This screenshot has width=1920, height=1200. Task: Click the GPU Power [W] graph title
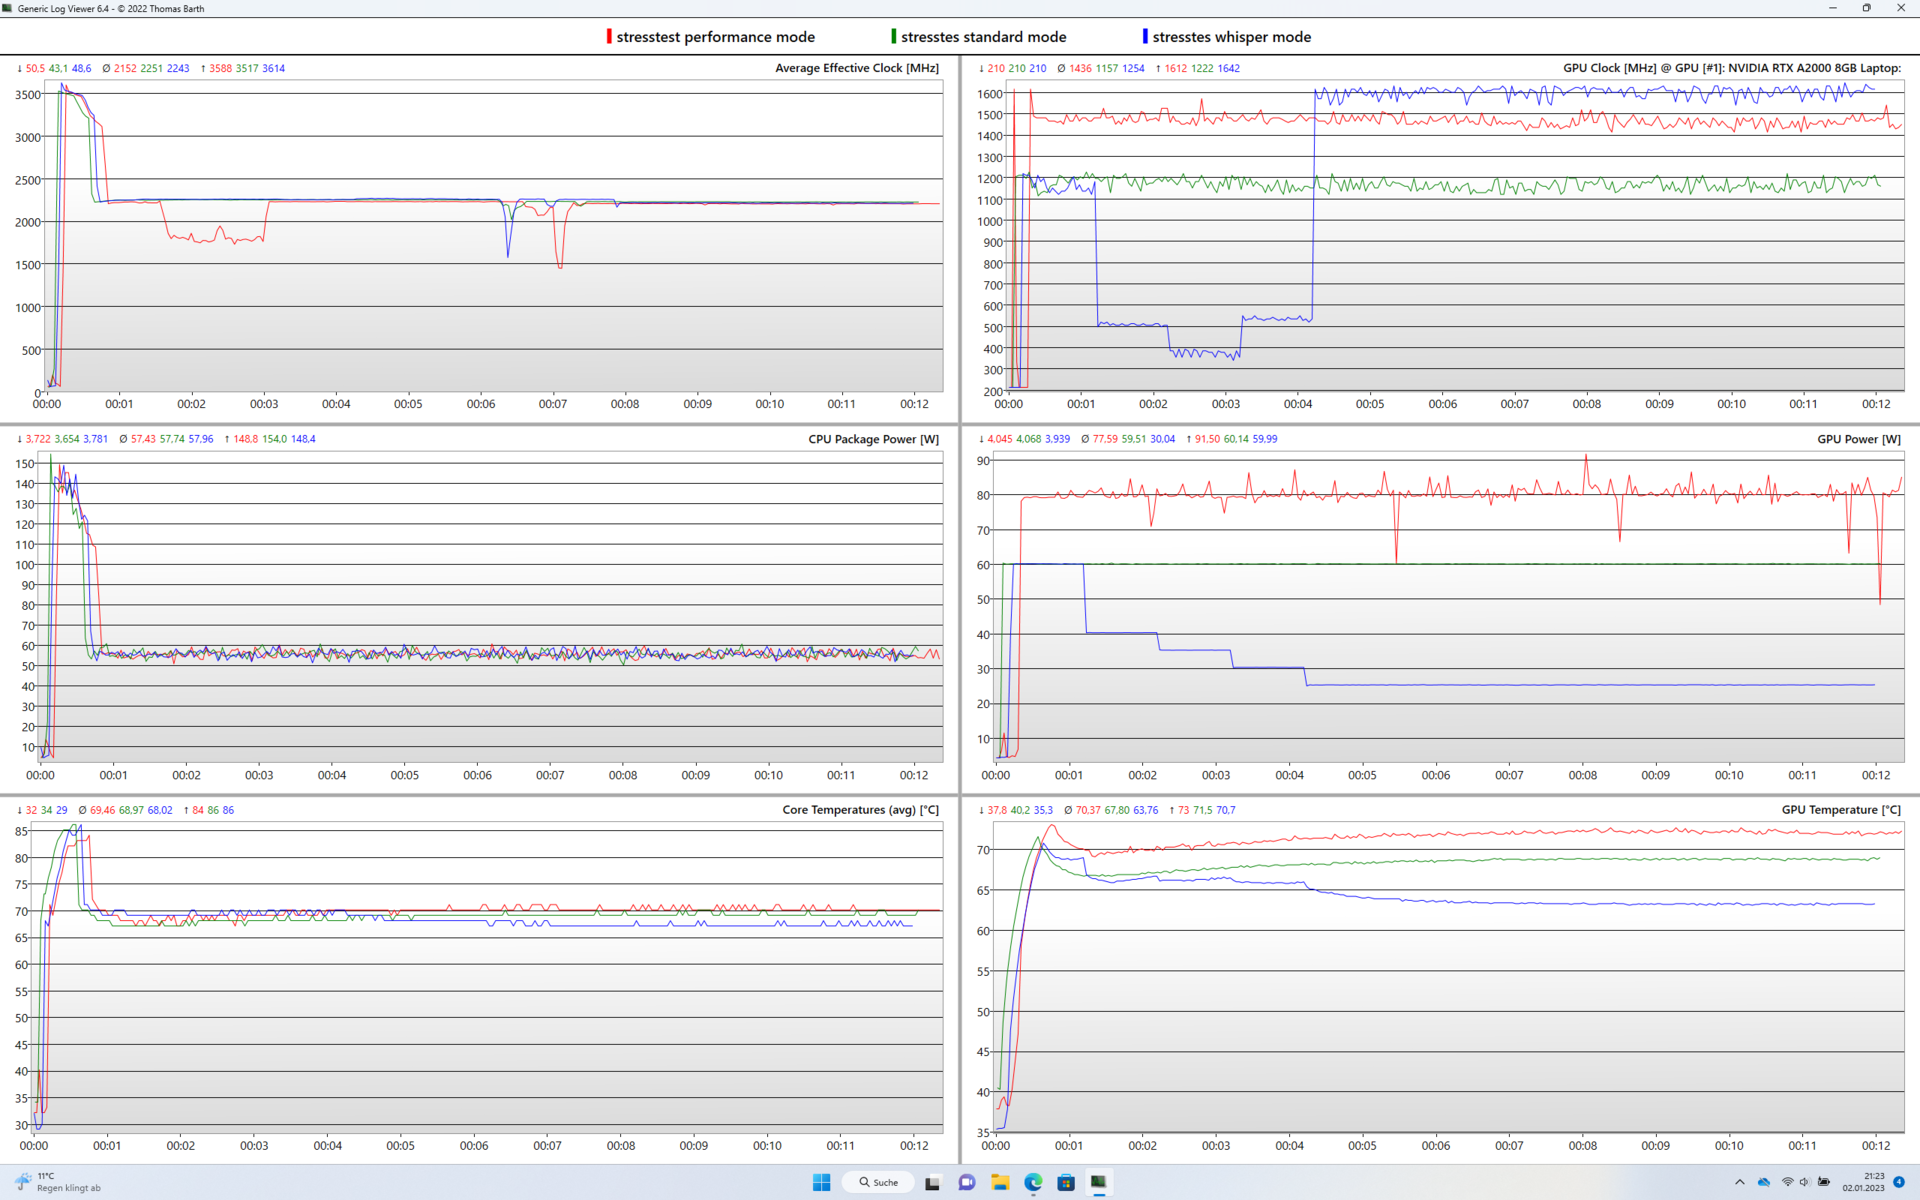coord(1858,439)
